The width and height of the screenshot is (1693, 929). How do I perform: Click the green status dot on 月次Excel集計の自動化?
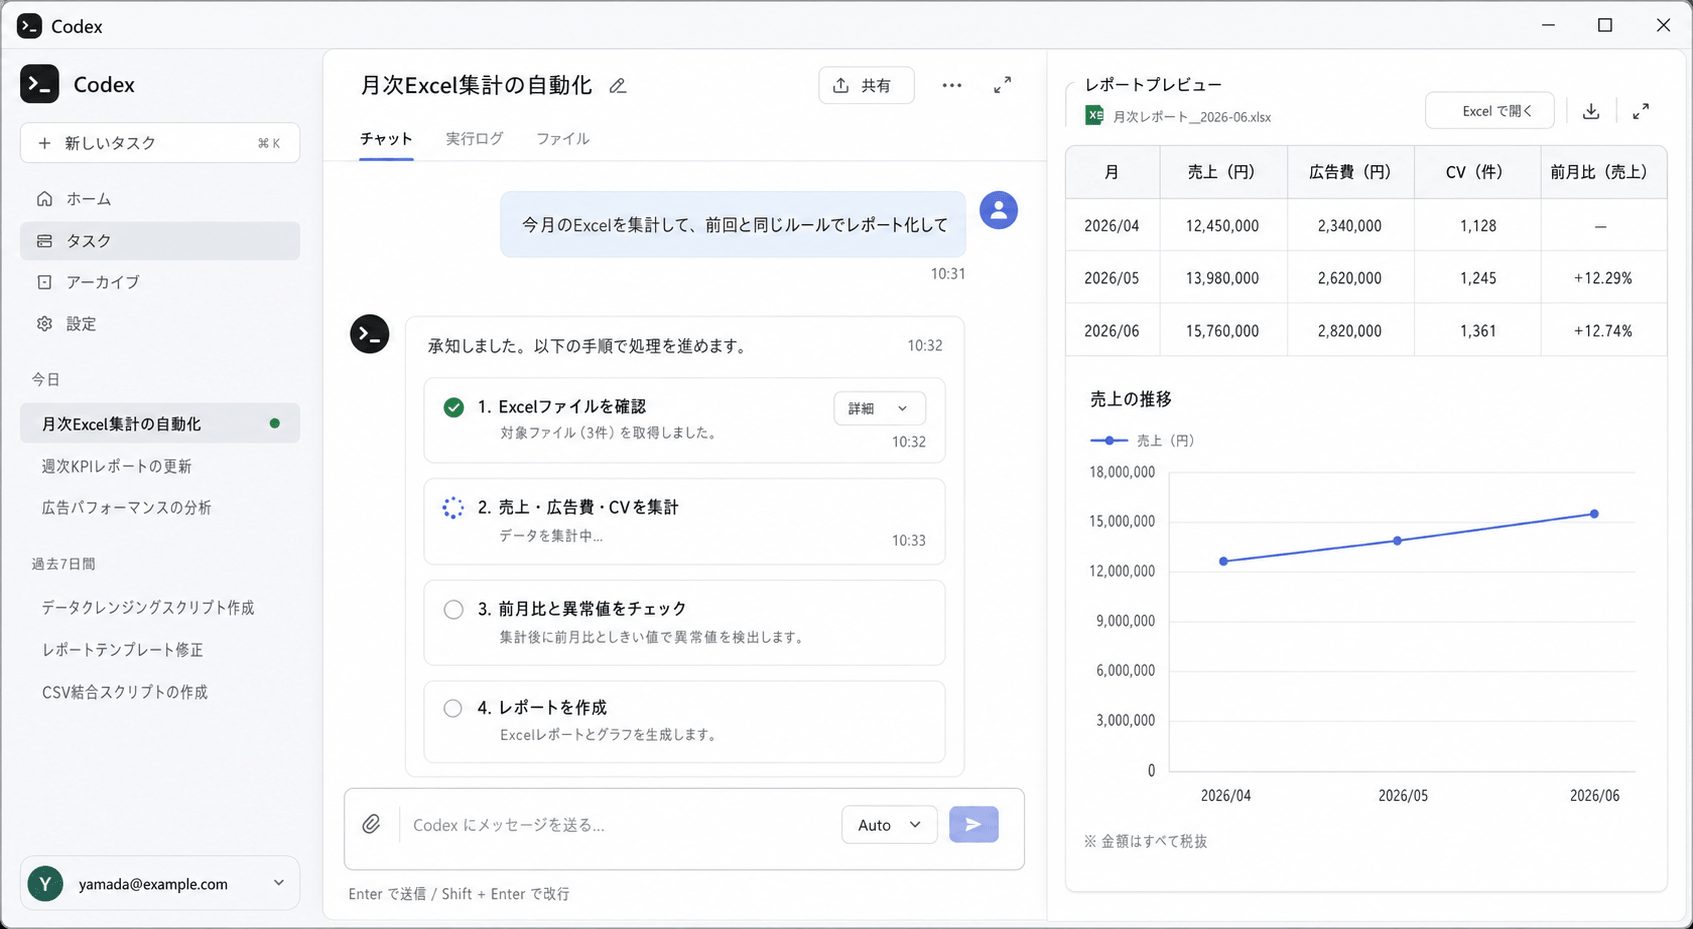tap(275, 423)
